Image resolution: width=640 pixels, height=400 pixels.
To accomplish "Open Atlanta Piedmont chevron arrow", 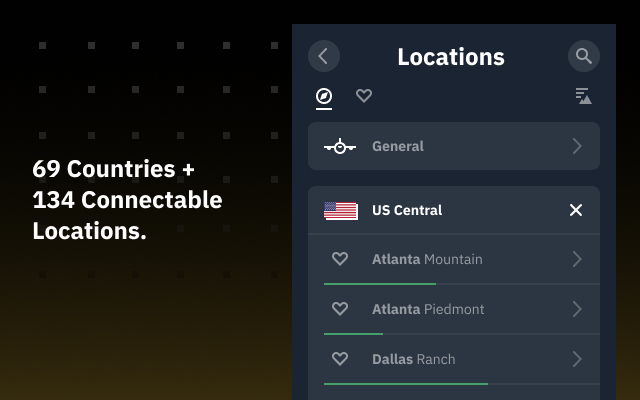I will [x=576, y=309].
